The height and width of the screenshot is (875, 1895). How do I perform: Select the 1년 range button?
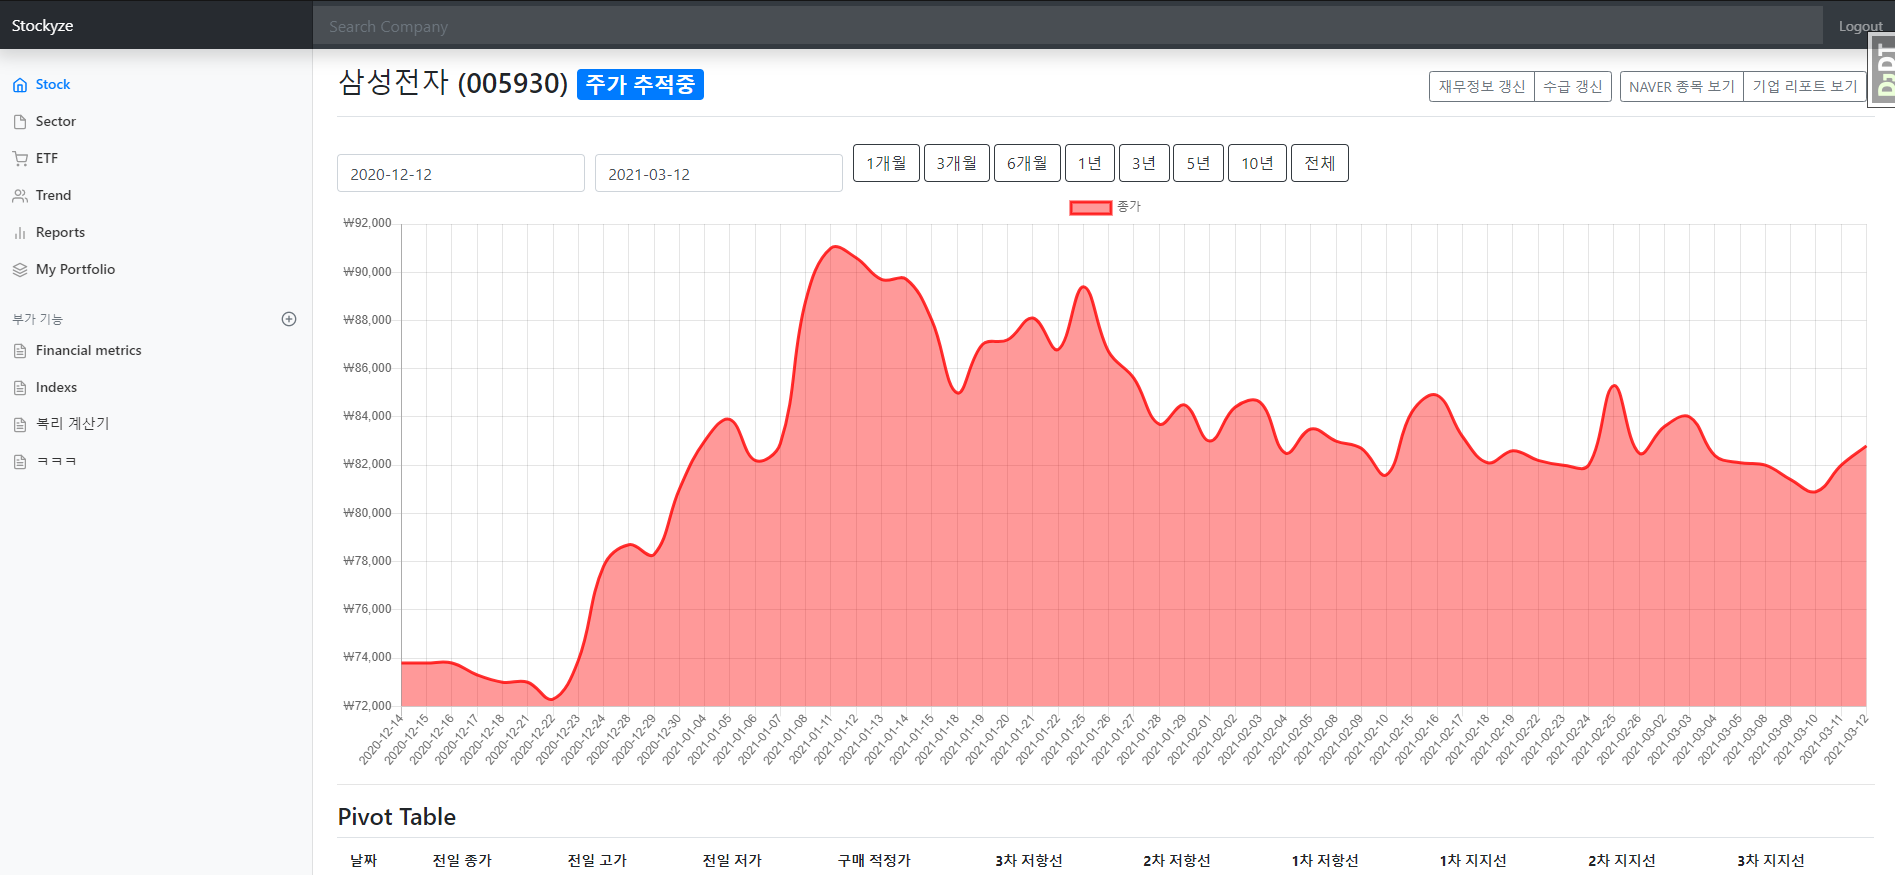(x=1090, y=163)
